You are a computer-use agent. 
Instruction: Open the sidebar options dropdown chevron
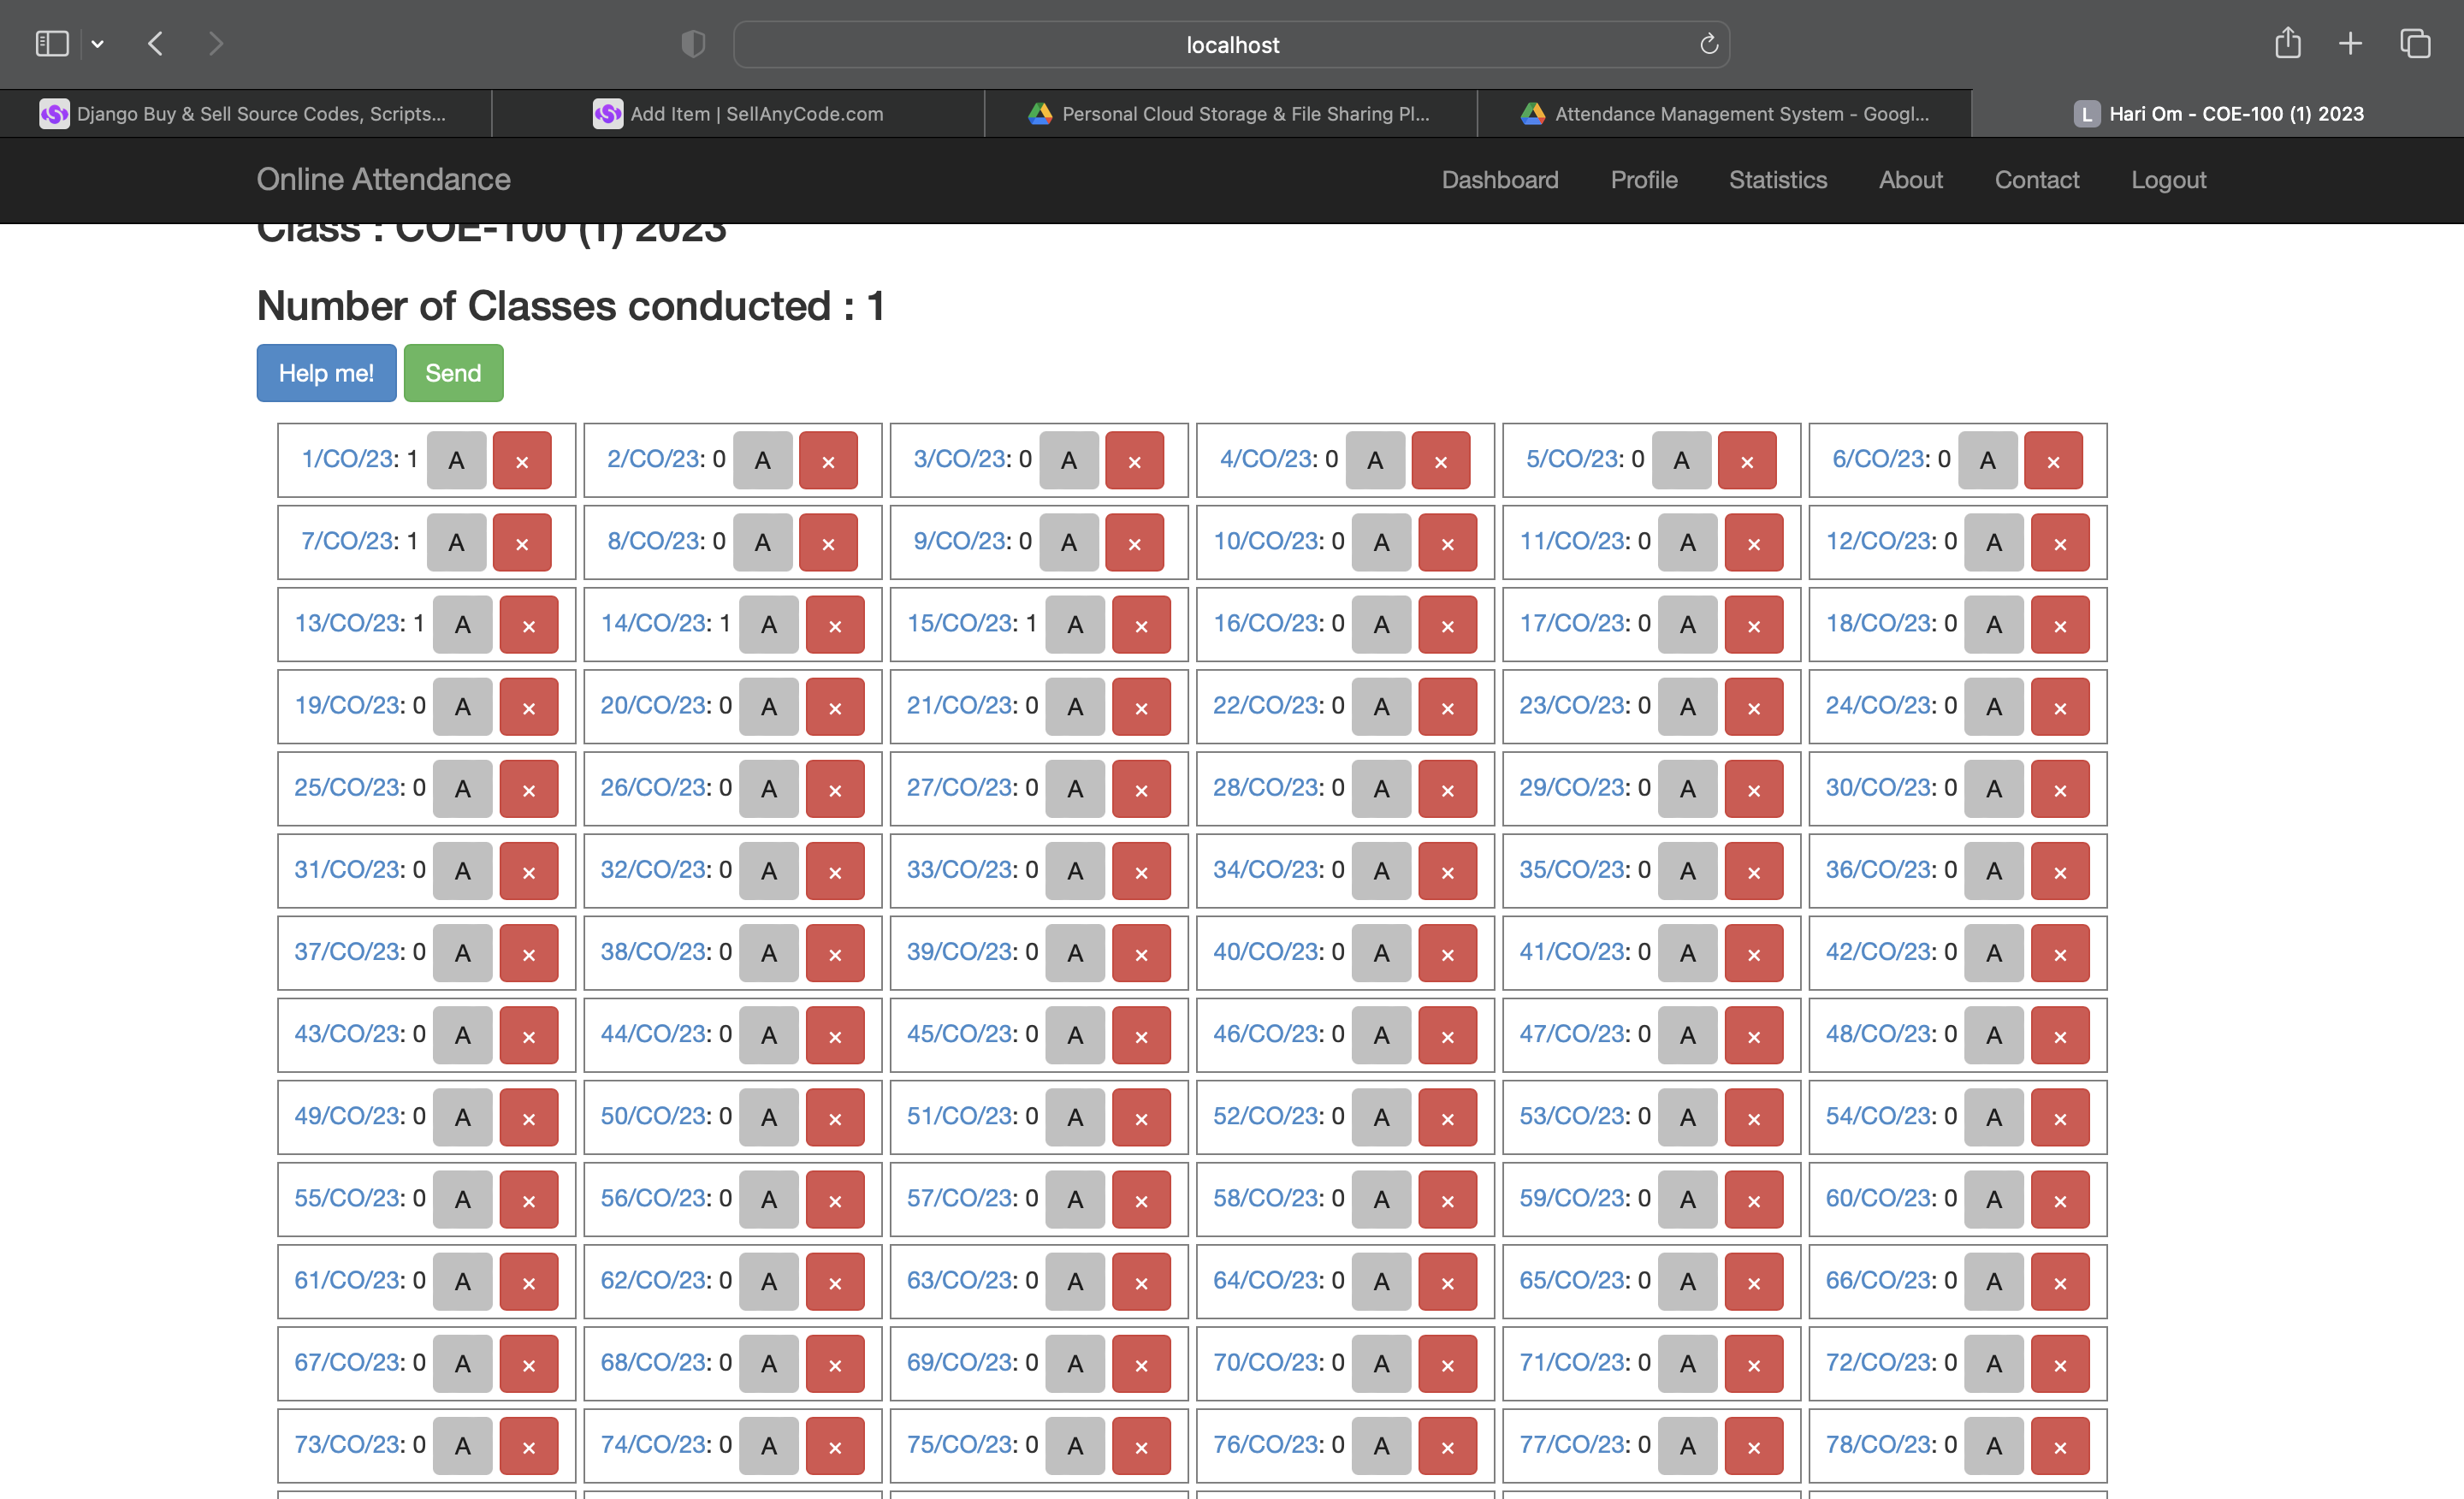pos(97,44)
